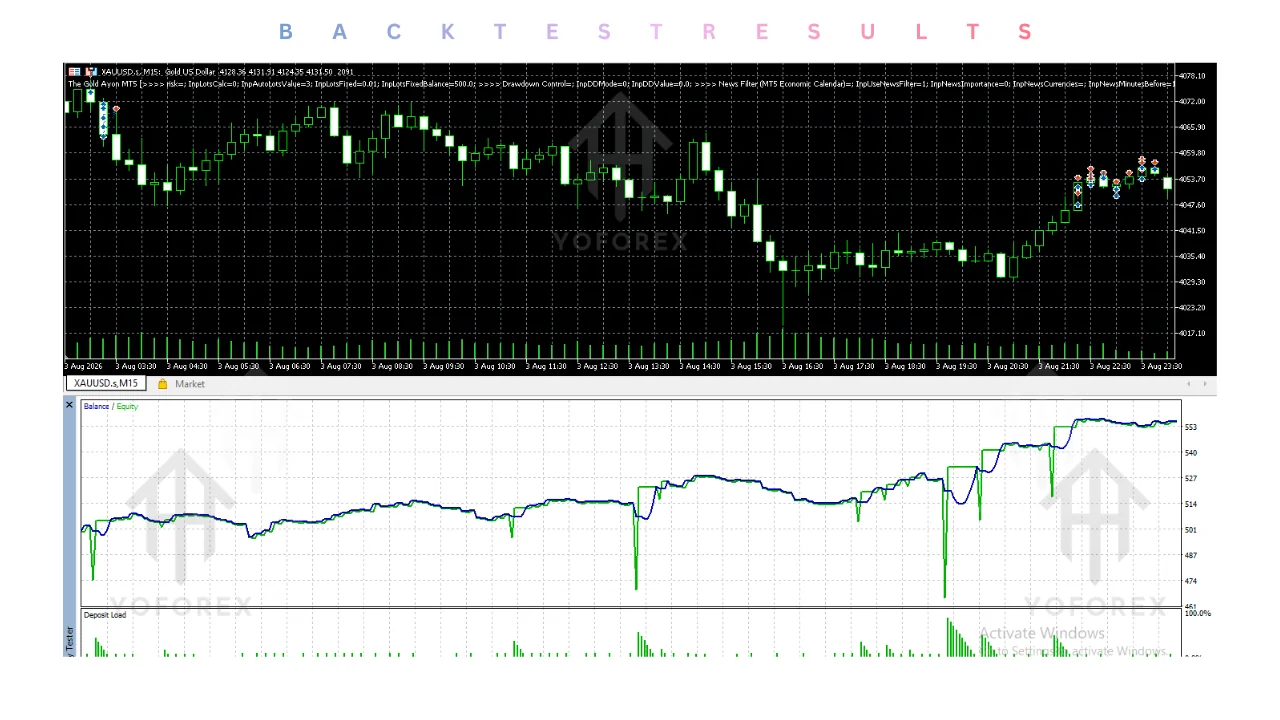The height and width of the screenshot is (720, 1280).
Task: Click the time label 3 Aug 20:30
Action: pos(1007,367)
